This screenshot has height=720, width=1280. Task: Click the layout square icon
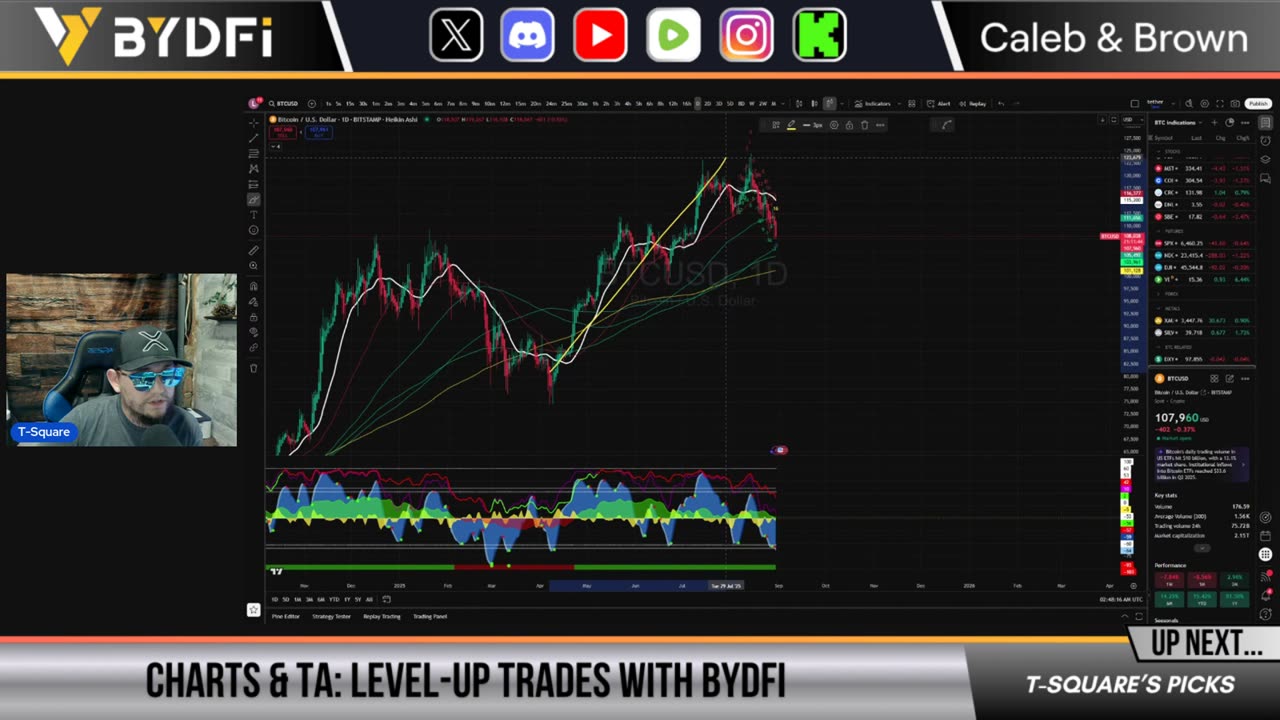(1134, 103)
